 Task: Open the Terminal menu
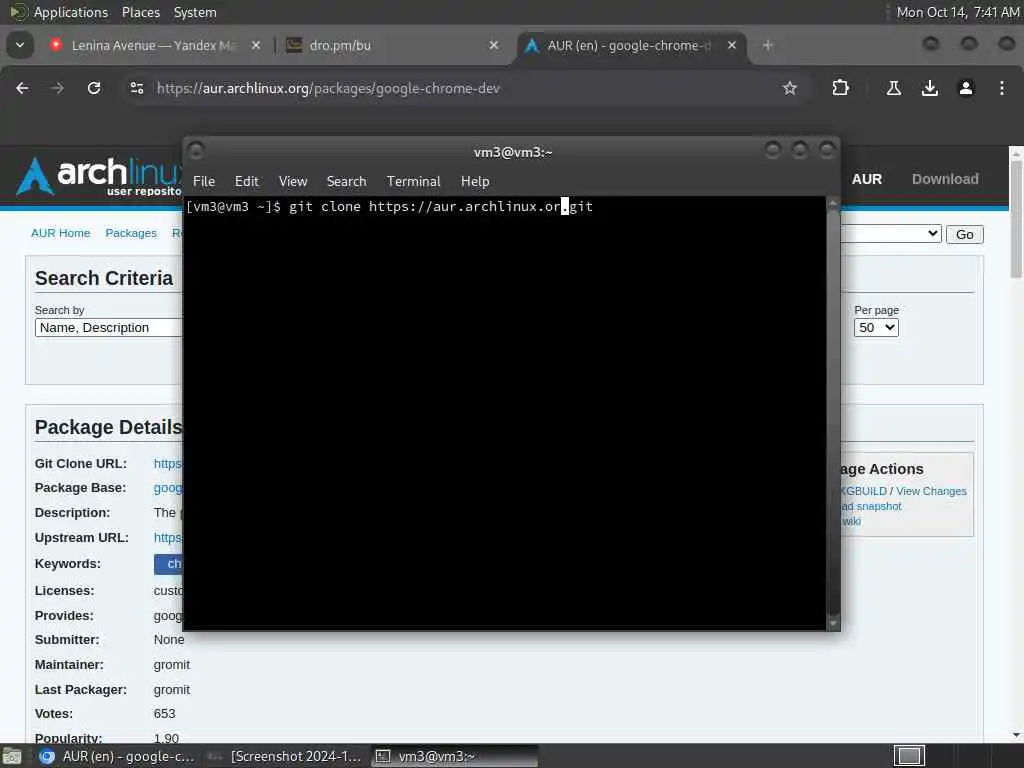click(x=413, y=182)
